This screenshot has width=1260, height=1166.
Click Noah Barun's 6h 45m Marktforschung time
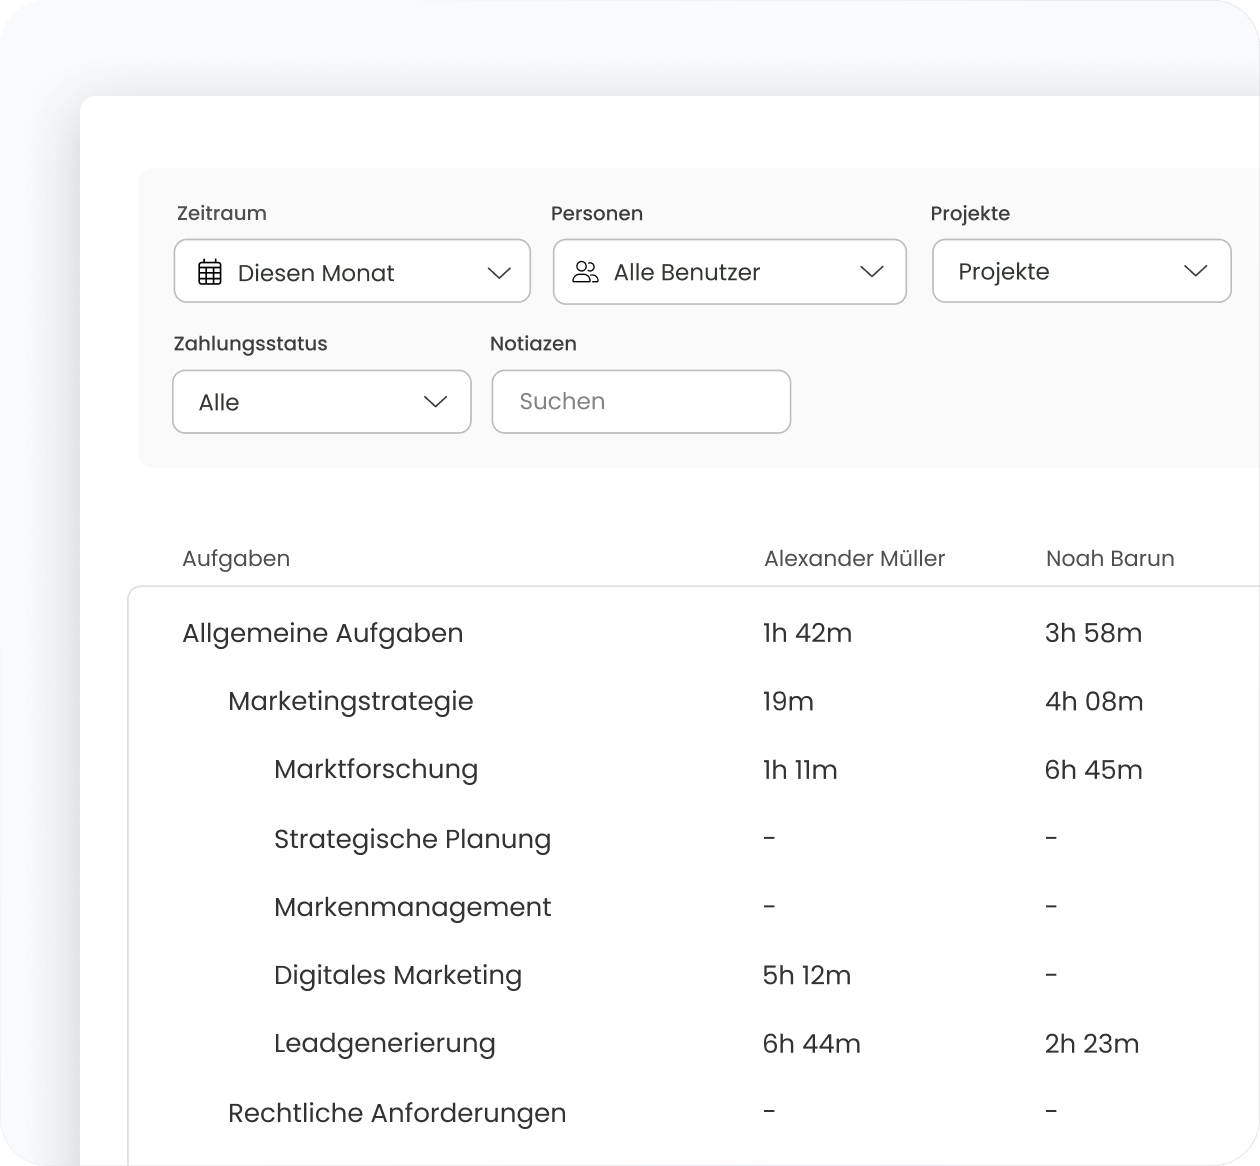coord(1093,770)
